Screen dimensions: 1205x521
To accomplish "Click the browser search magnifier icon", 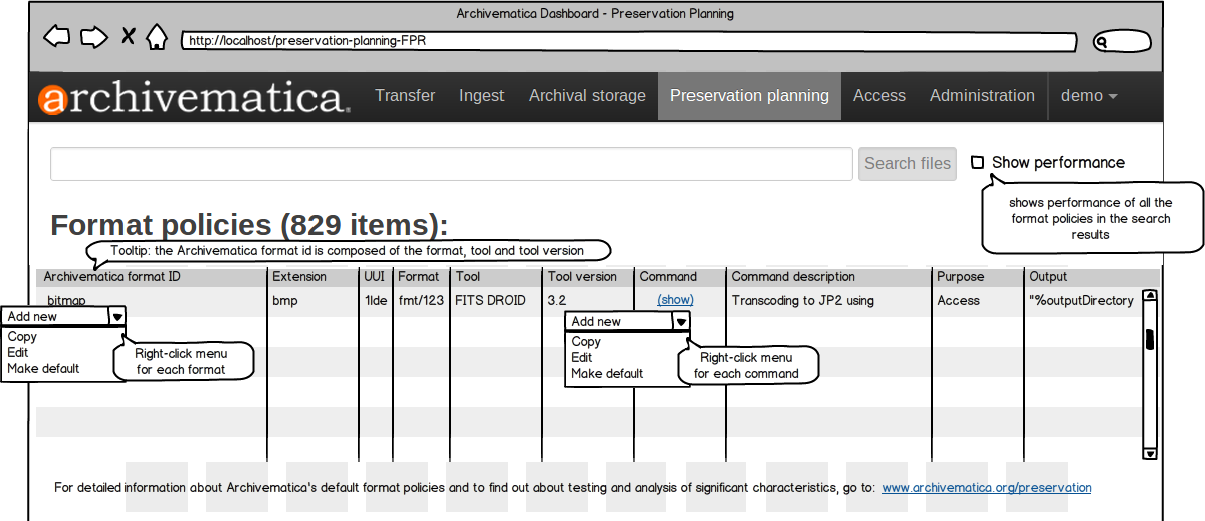I will [1101, 42].
